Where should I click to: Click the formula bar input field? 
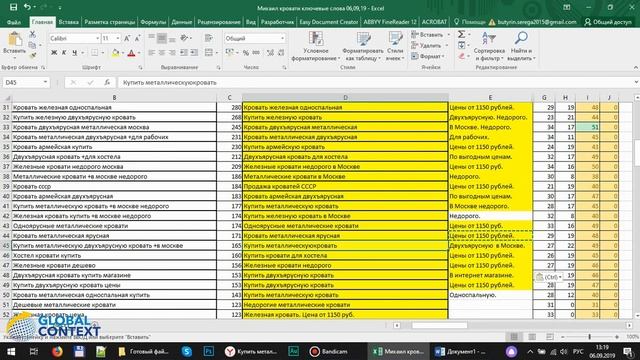(x=376, y=82)
